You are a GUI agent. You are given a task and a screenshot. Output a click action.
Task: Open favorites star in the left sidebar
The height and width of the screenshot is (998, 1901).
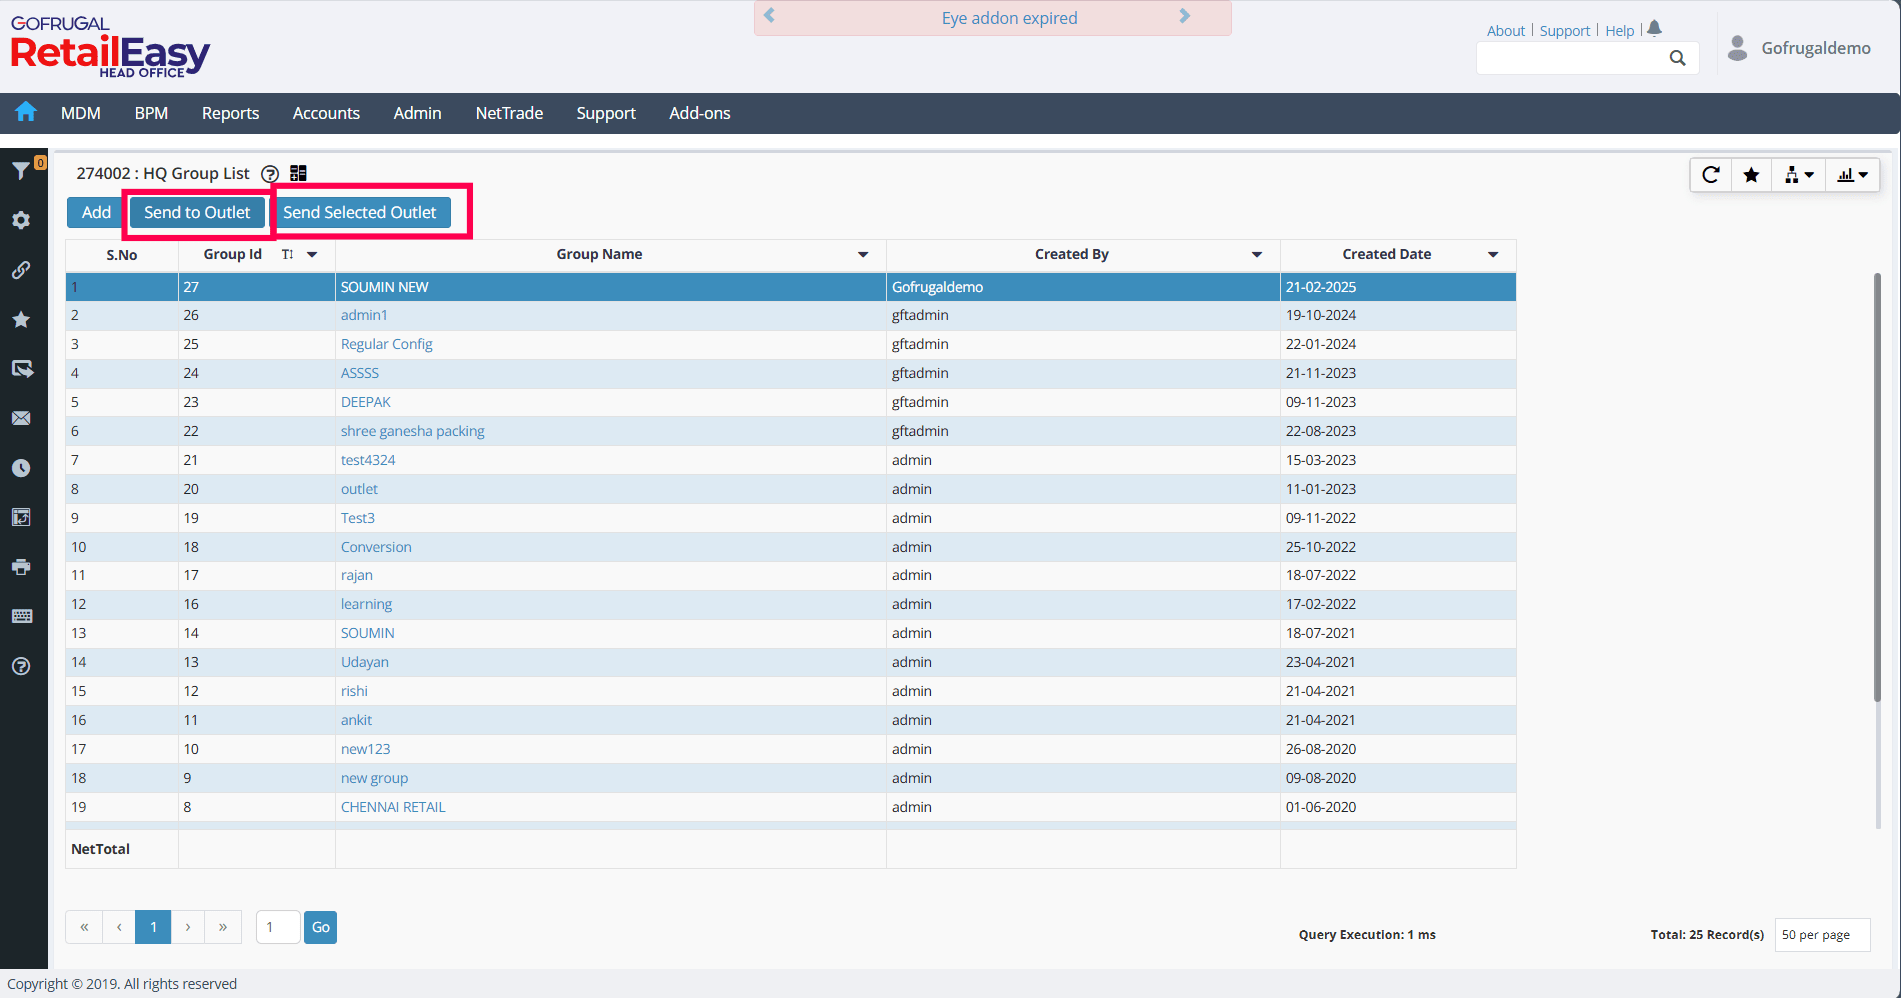click(x=21, y=319)
